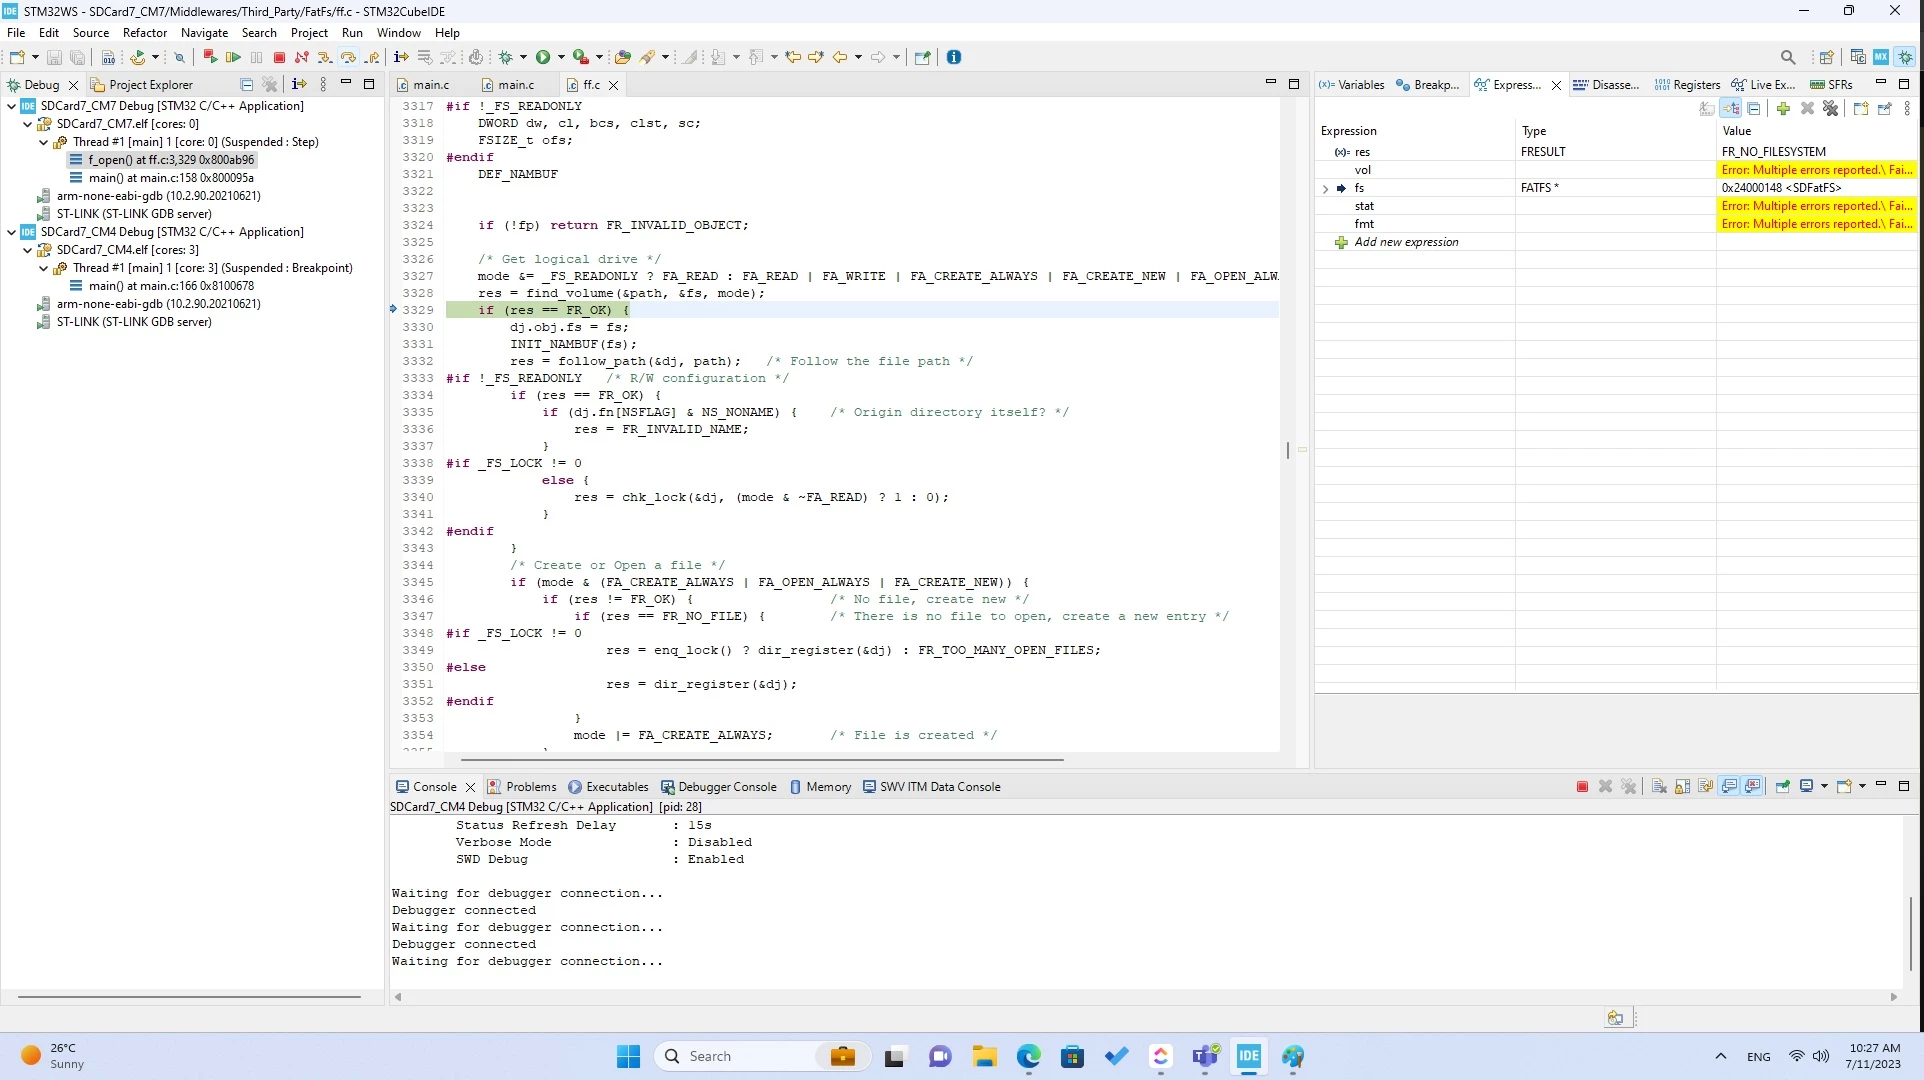Screen dimensions: 1924x1080
Task: Click the red Terminate icon in the Console toolbar
Action: pos(1582,787)
